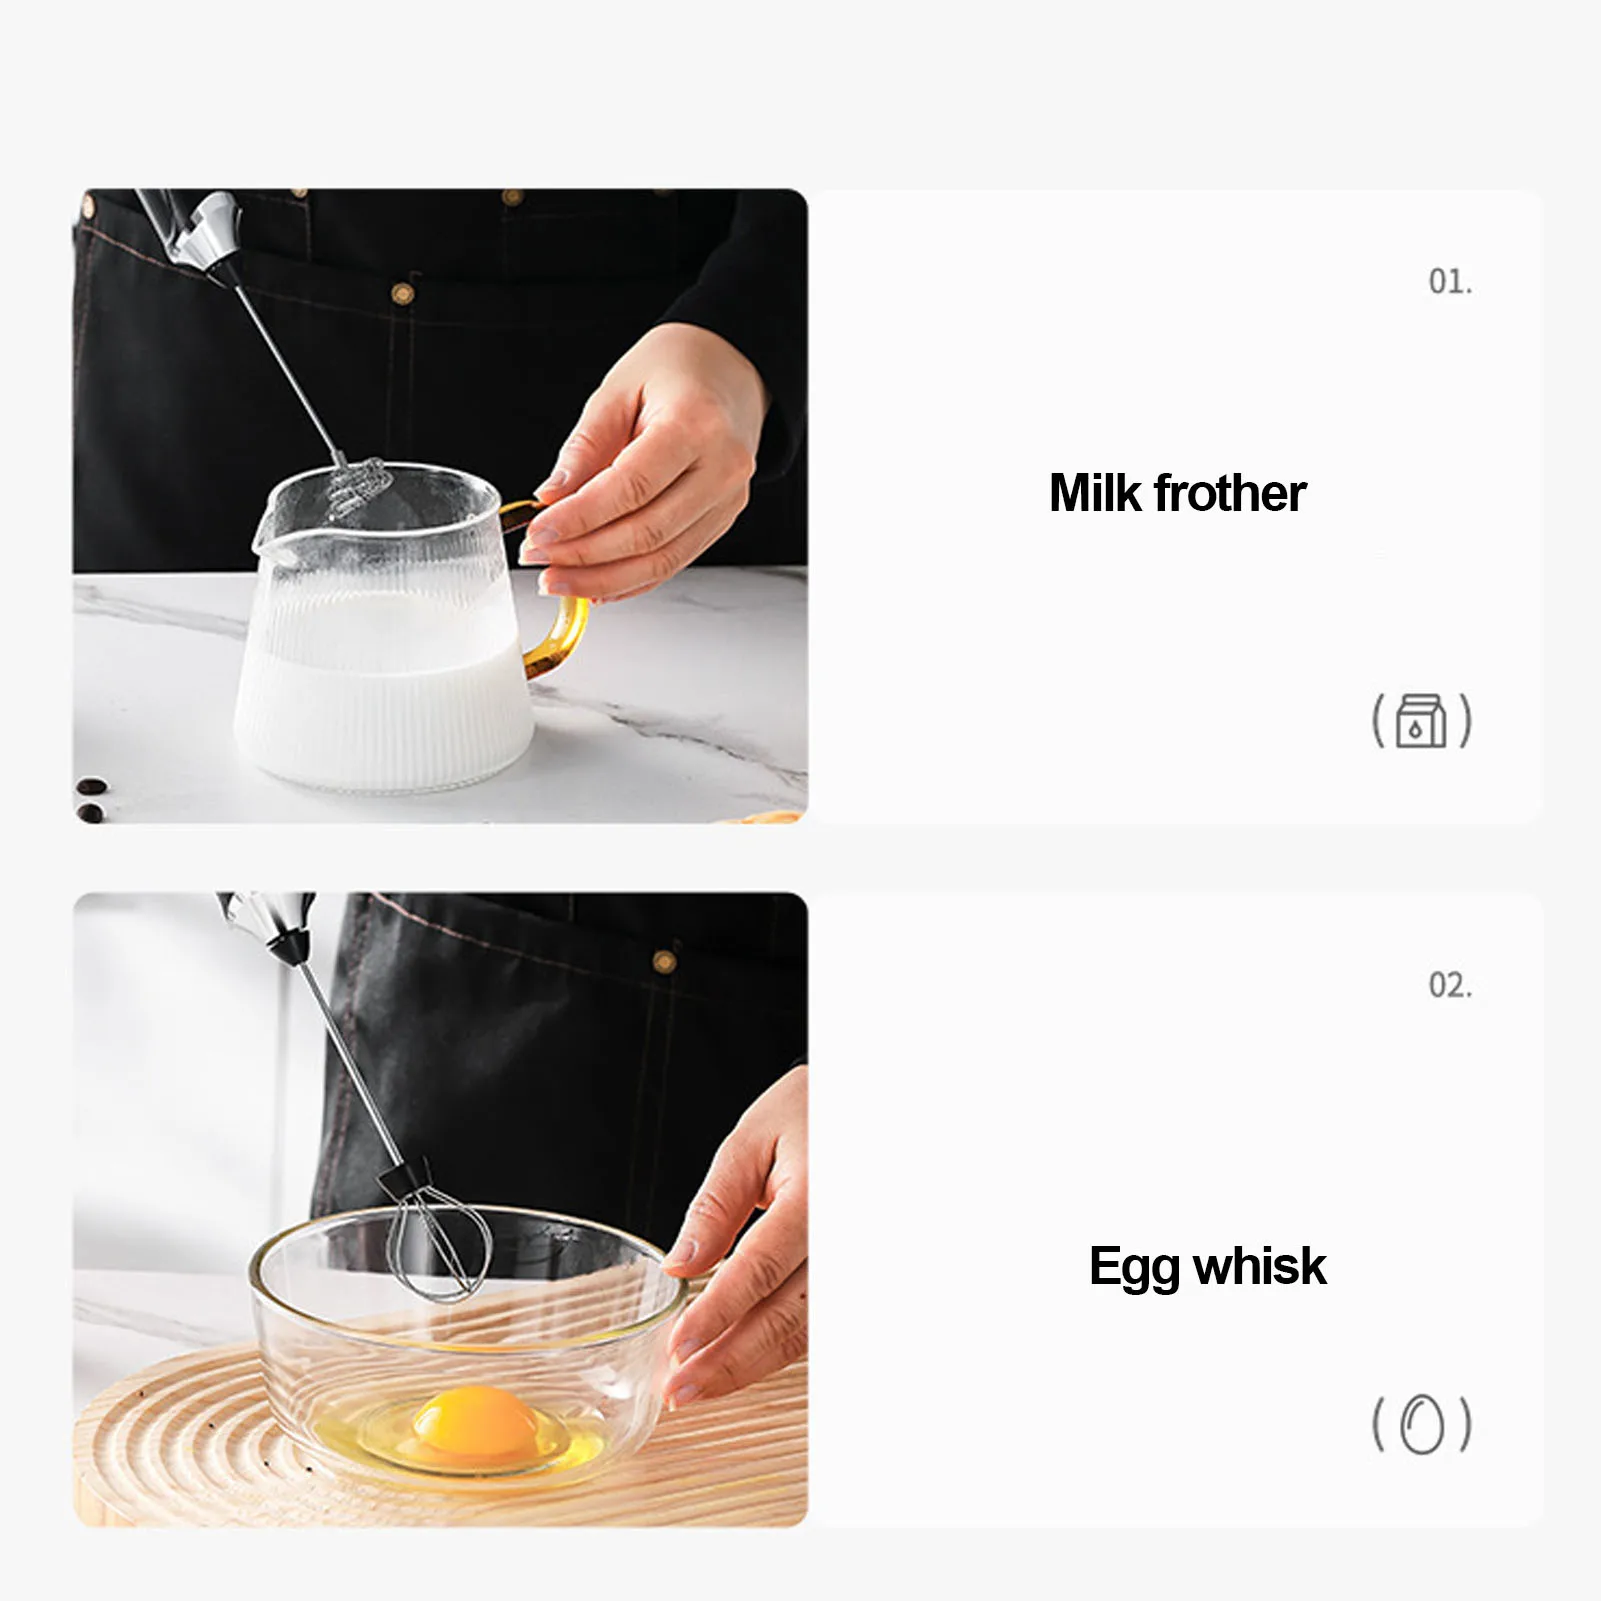
Task: Click the egg yolk in glass bowl
Action: point(477,1419)
